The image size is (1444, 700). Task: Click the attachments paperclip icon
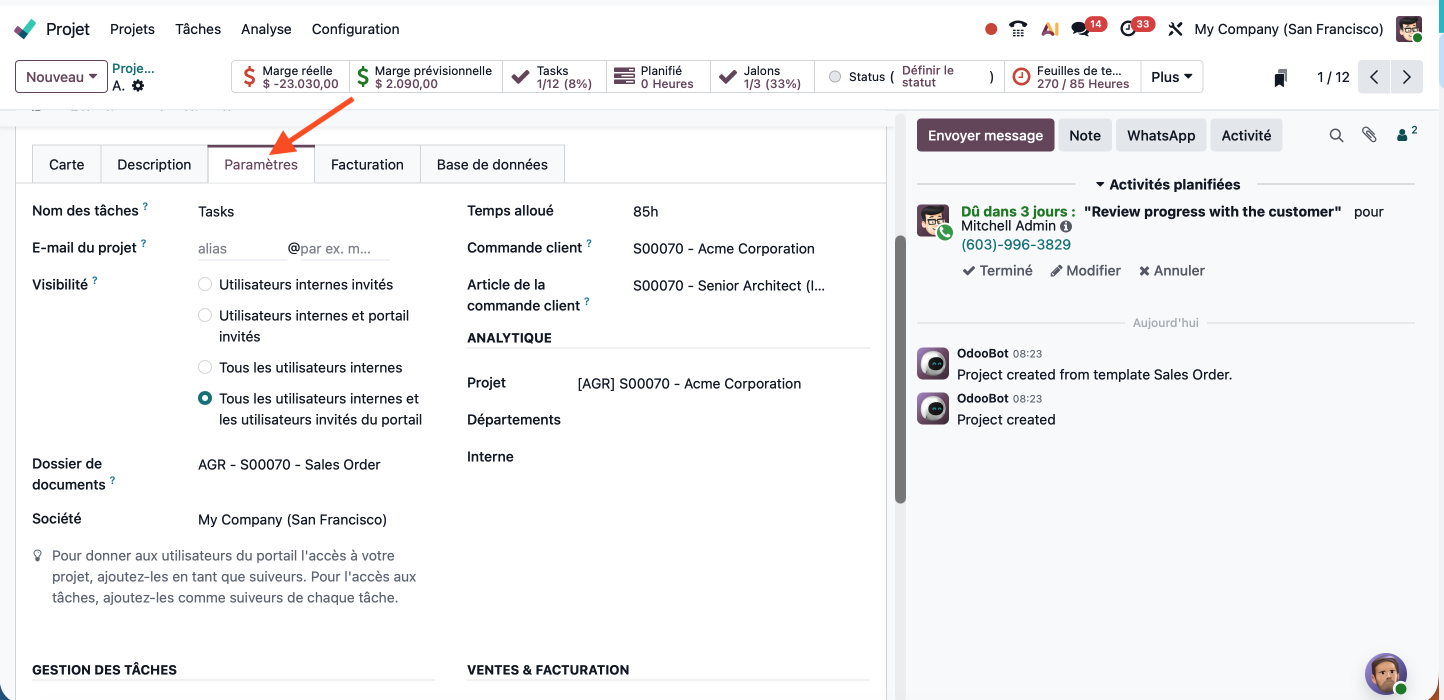[x=1369, y=135]
